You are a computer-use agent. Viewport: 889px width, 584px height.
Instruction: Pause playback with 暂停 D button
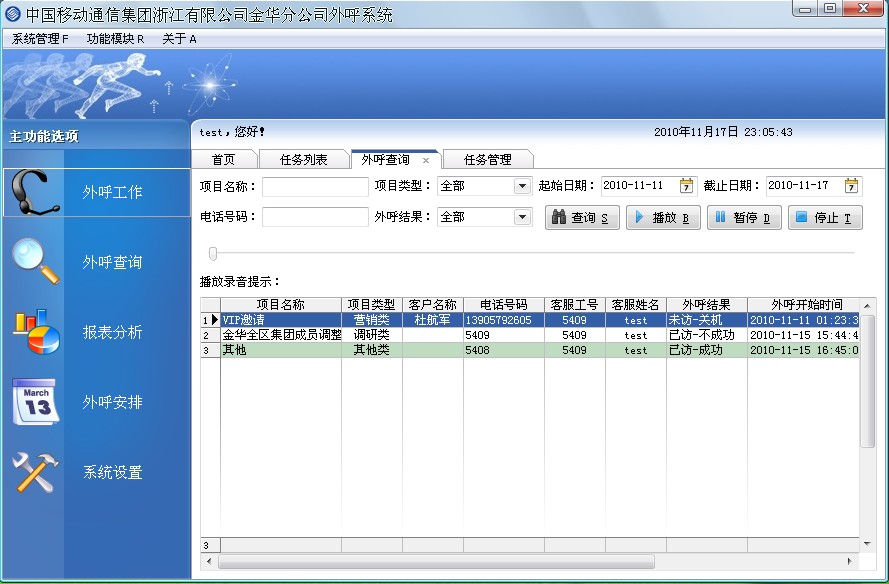click(x=744, y=218)
